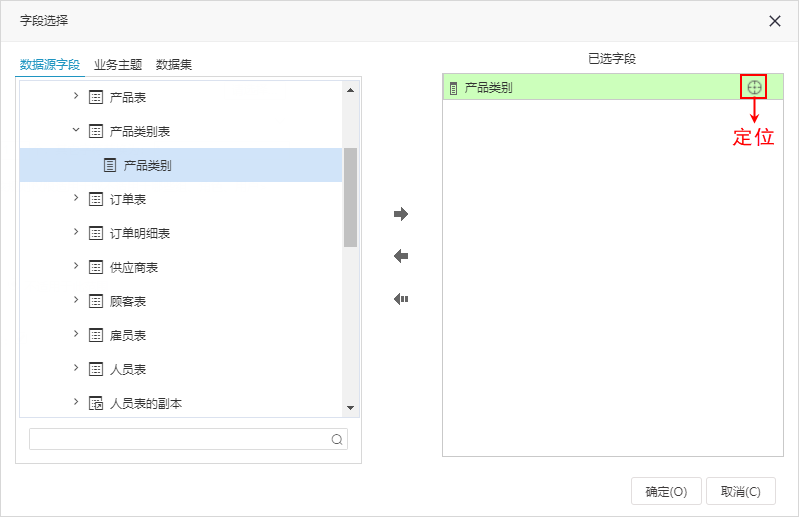Click the 人员表的副本 table copy icon

click(96, 403)
